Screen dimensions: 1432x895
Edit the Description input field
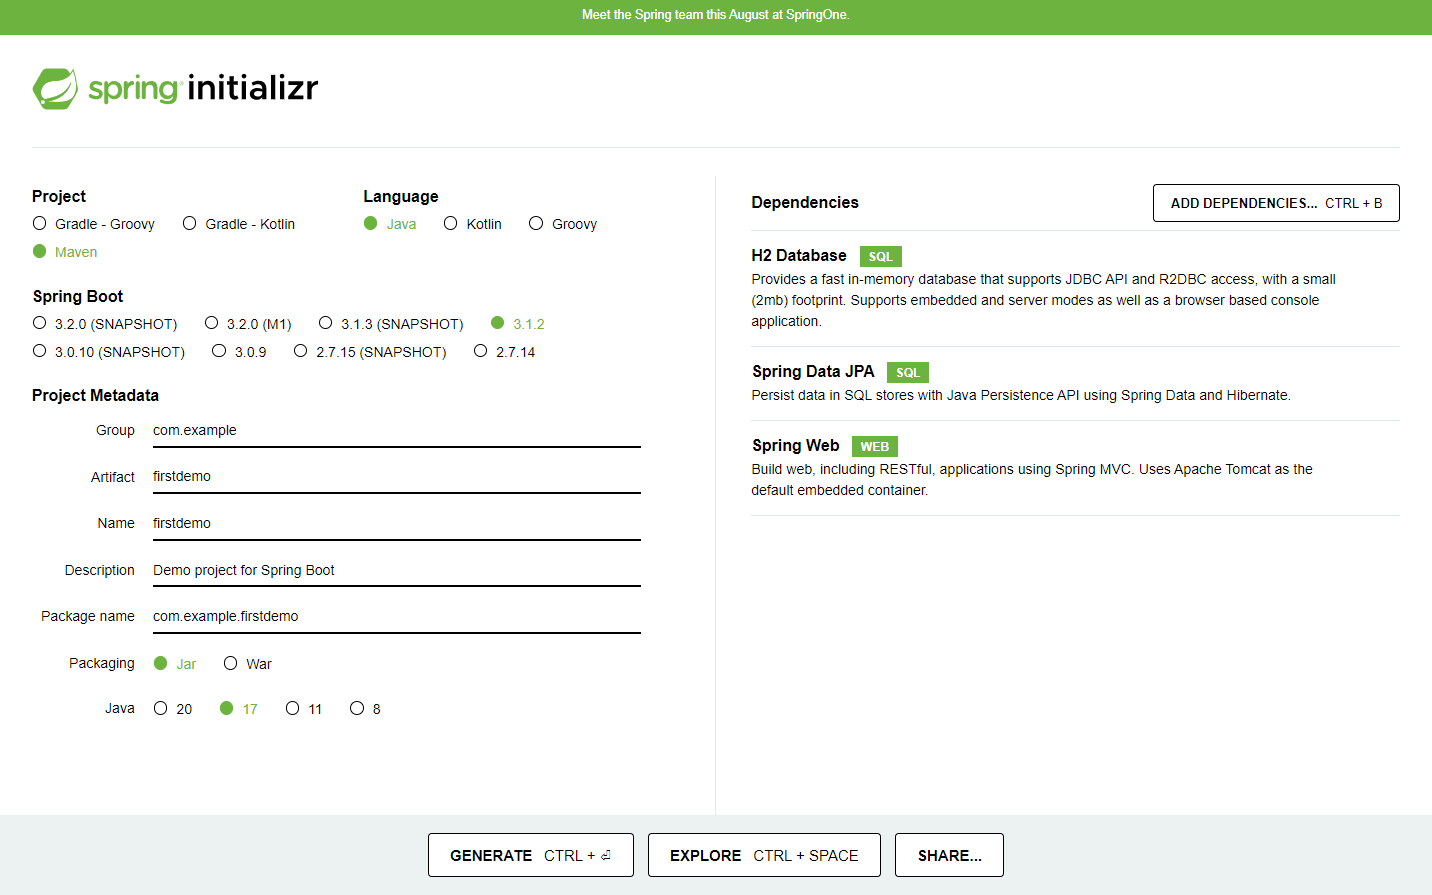point(396,571)
